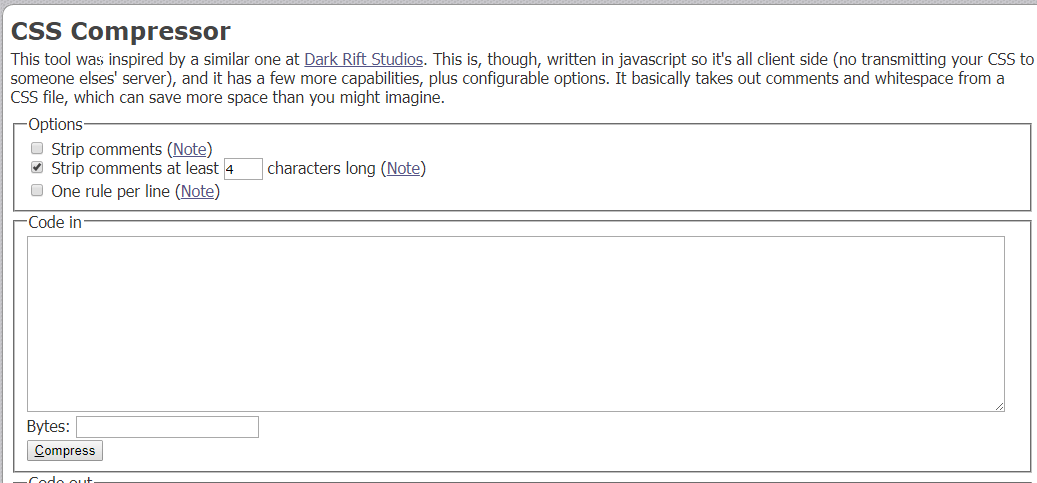Click the "One rule per line" label text
This screenshot has width=1037, height=483.
pos(111,191)
